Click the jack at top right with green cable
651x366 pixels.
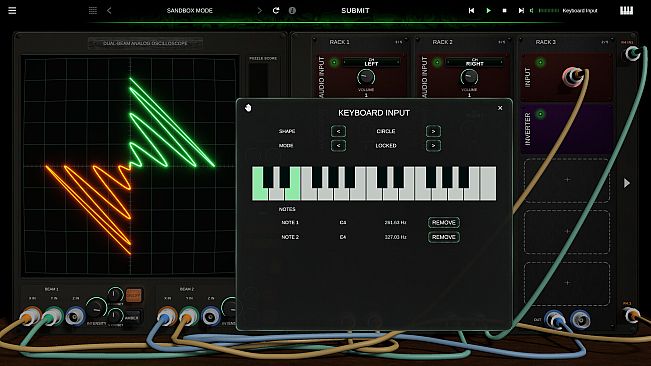click(633, 53)
